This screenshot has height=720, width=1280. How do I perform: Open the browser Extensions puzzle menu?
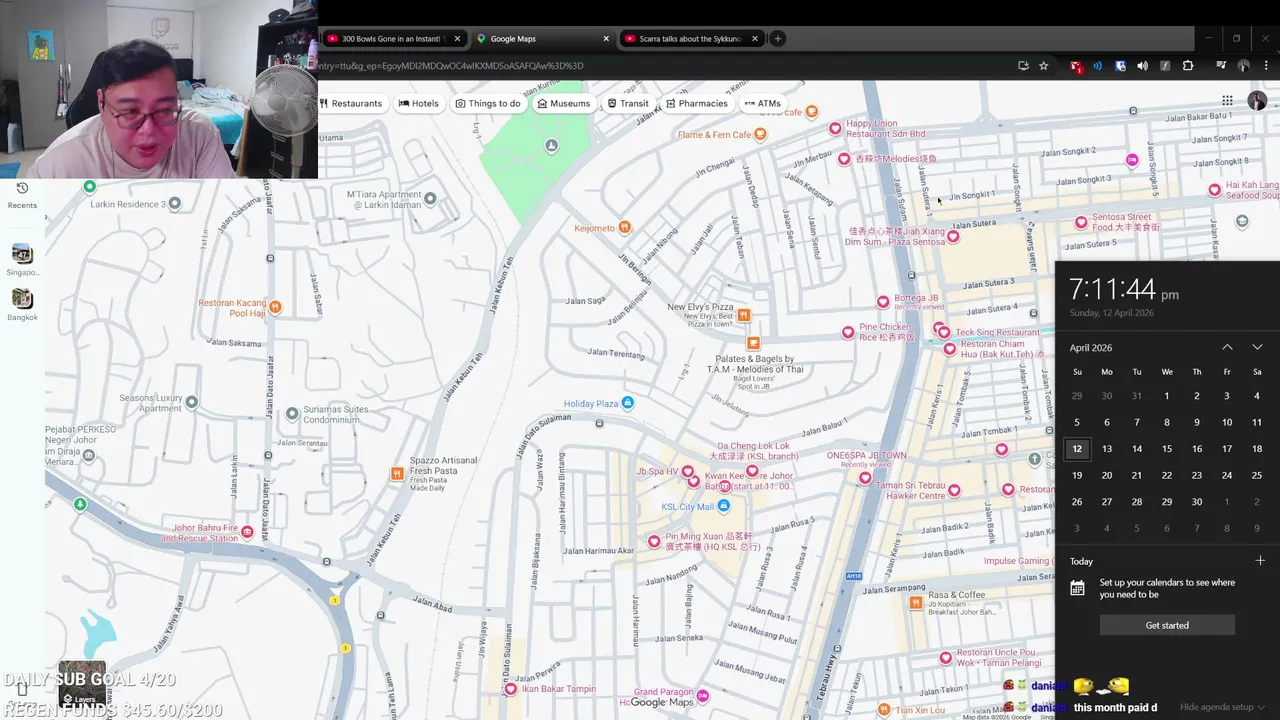click(1188, 66)
